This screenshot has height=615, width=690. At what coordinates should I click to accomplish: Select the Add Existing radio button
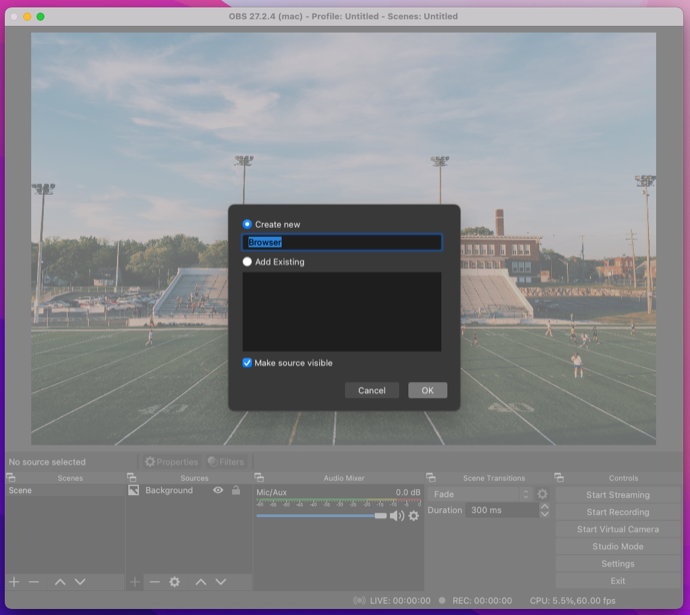(247, 262)
